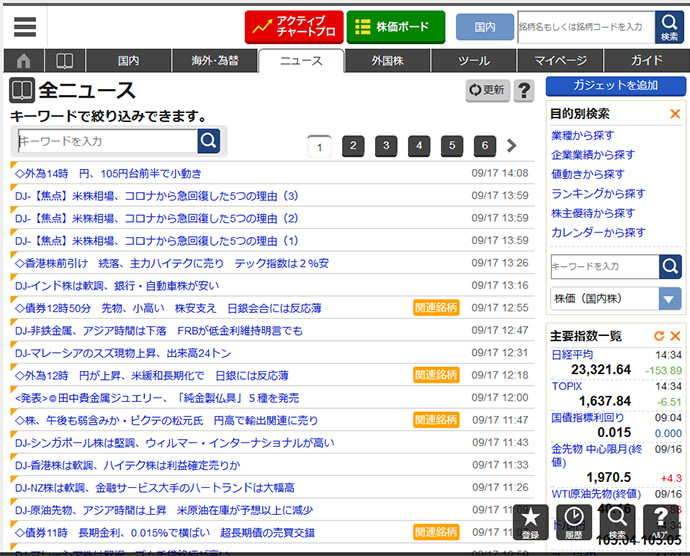The width and height of the screenshot is (690, 556).
Task: Open the hamburger menu icon
Action: click(x=25, y=27)
